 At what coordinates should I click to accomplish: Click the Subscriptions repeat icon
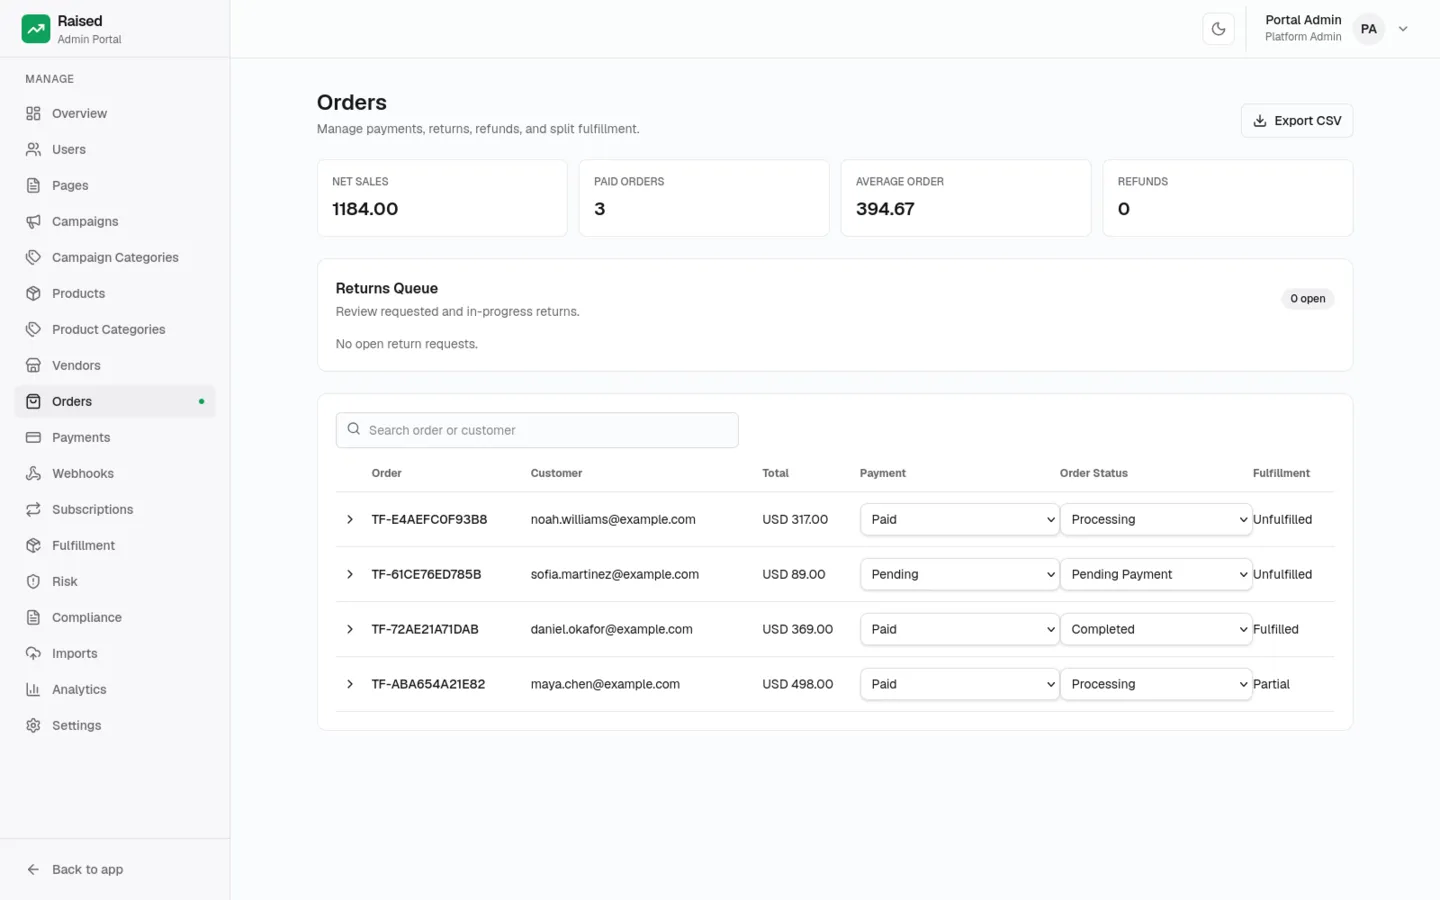[x=33, y=509]
